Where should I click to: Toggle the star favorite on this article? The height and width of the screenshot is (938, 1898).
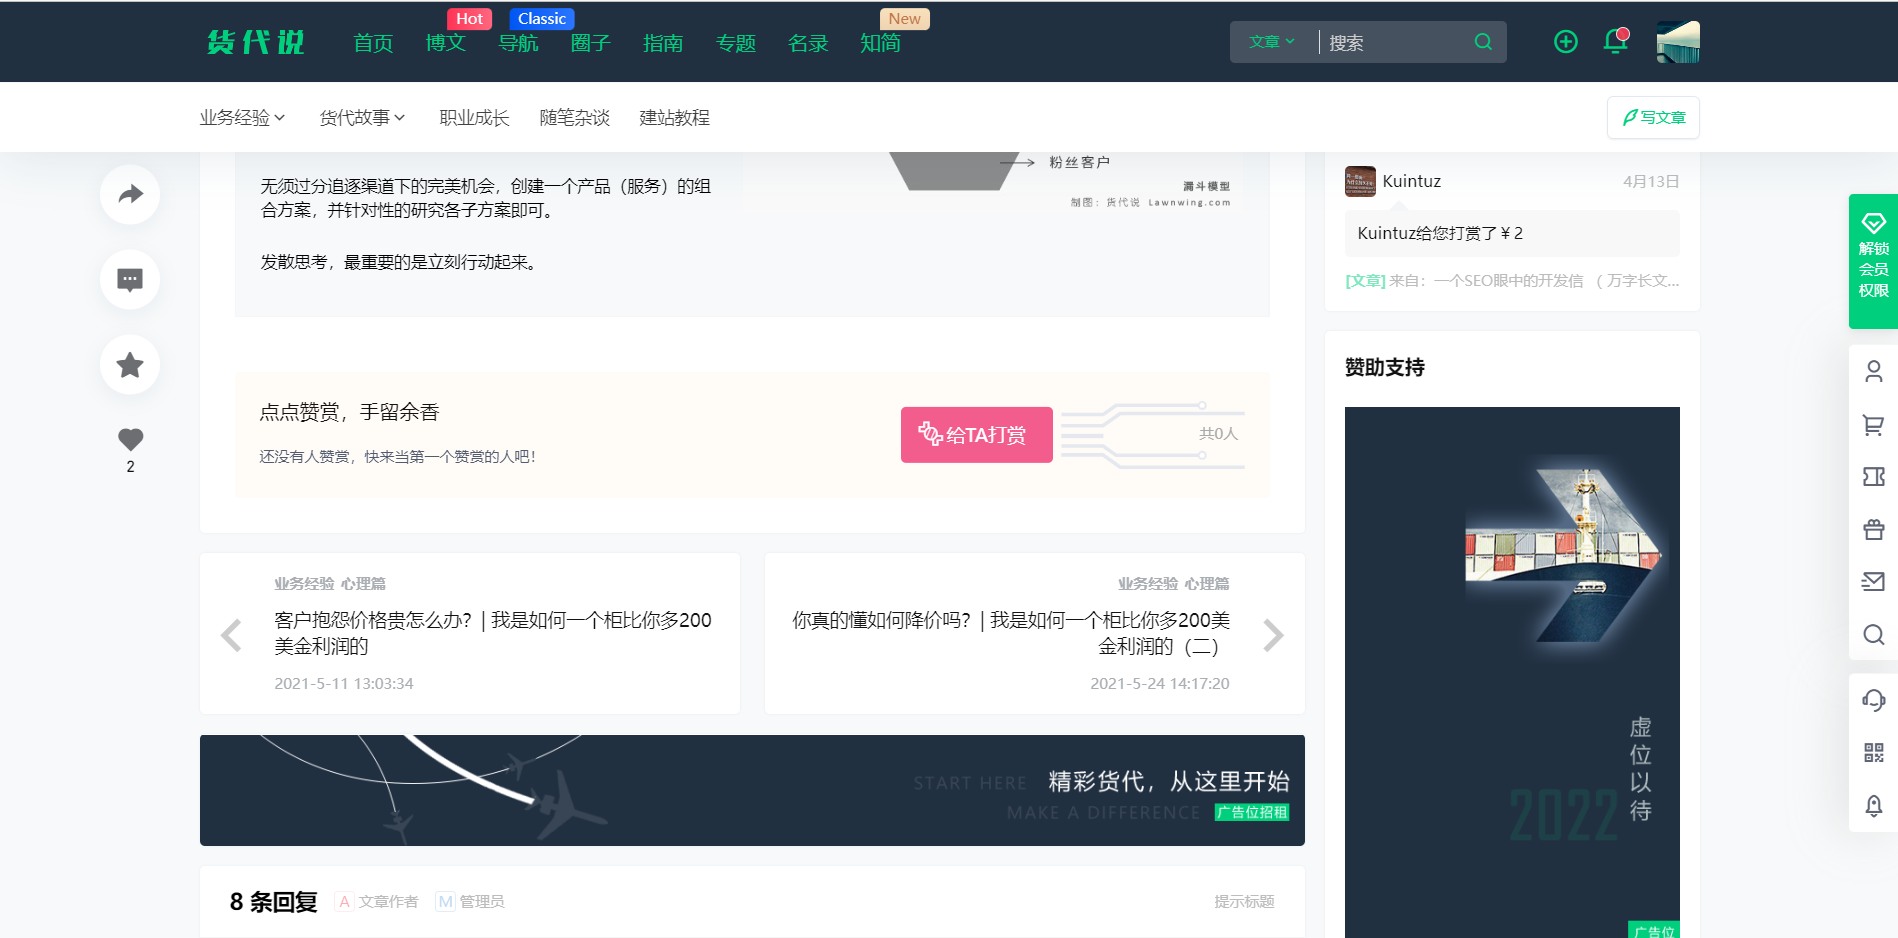coord(129,365)
